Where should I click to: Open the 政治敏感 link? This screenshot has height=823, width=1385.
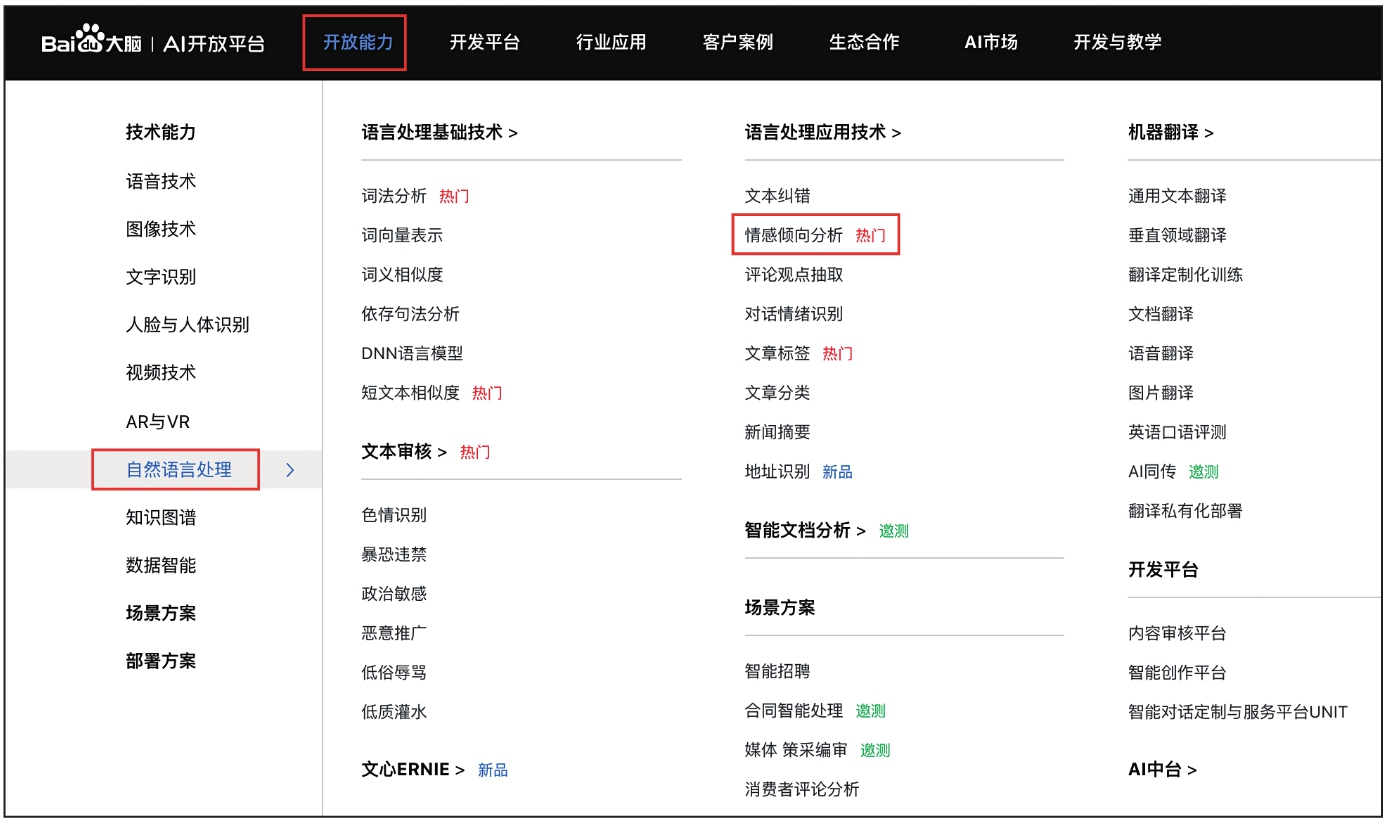(394, 594)
